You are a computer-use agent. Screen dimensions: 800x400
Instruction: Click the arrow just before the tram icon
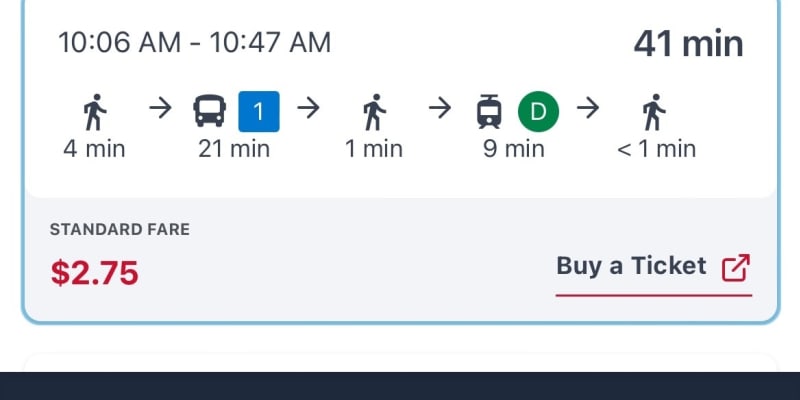tap(439, 108)
